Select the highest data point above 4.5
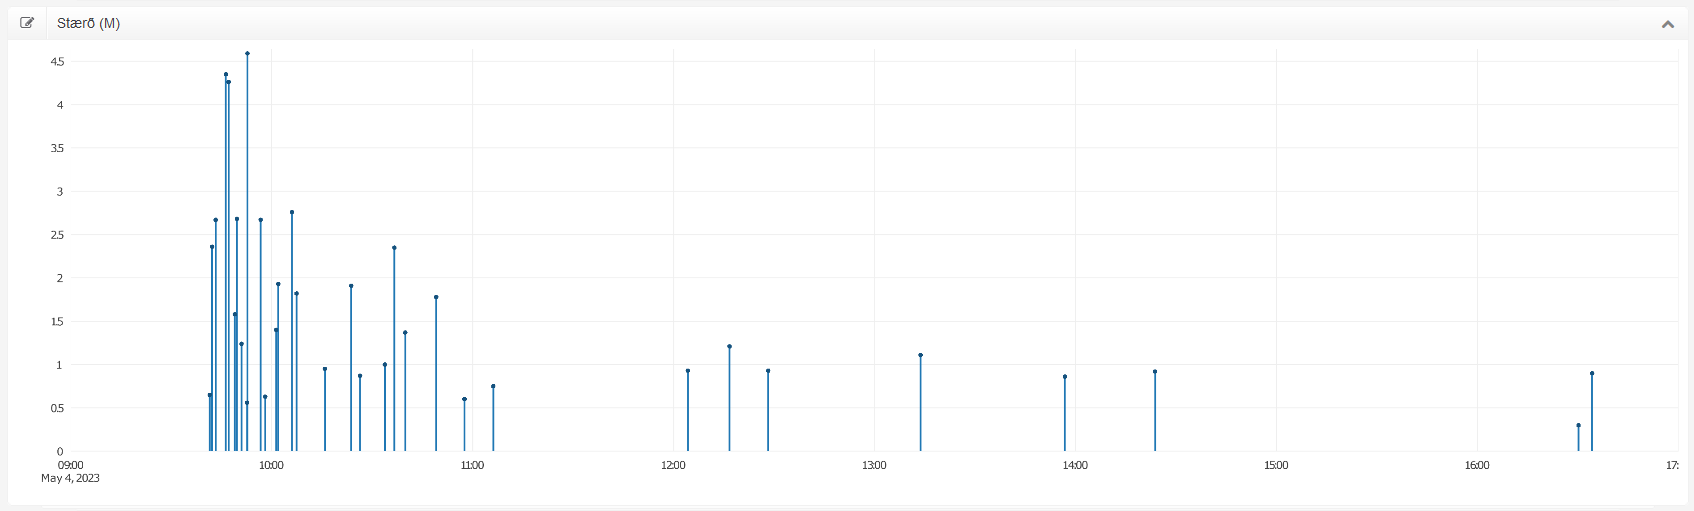This screenshot has height=511, width=1694. pos(247,53)
